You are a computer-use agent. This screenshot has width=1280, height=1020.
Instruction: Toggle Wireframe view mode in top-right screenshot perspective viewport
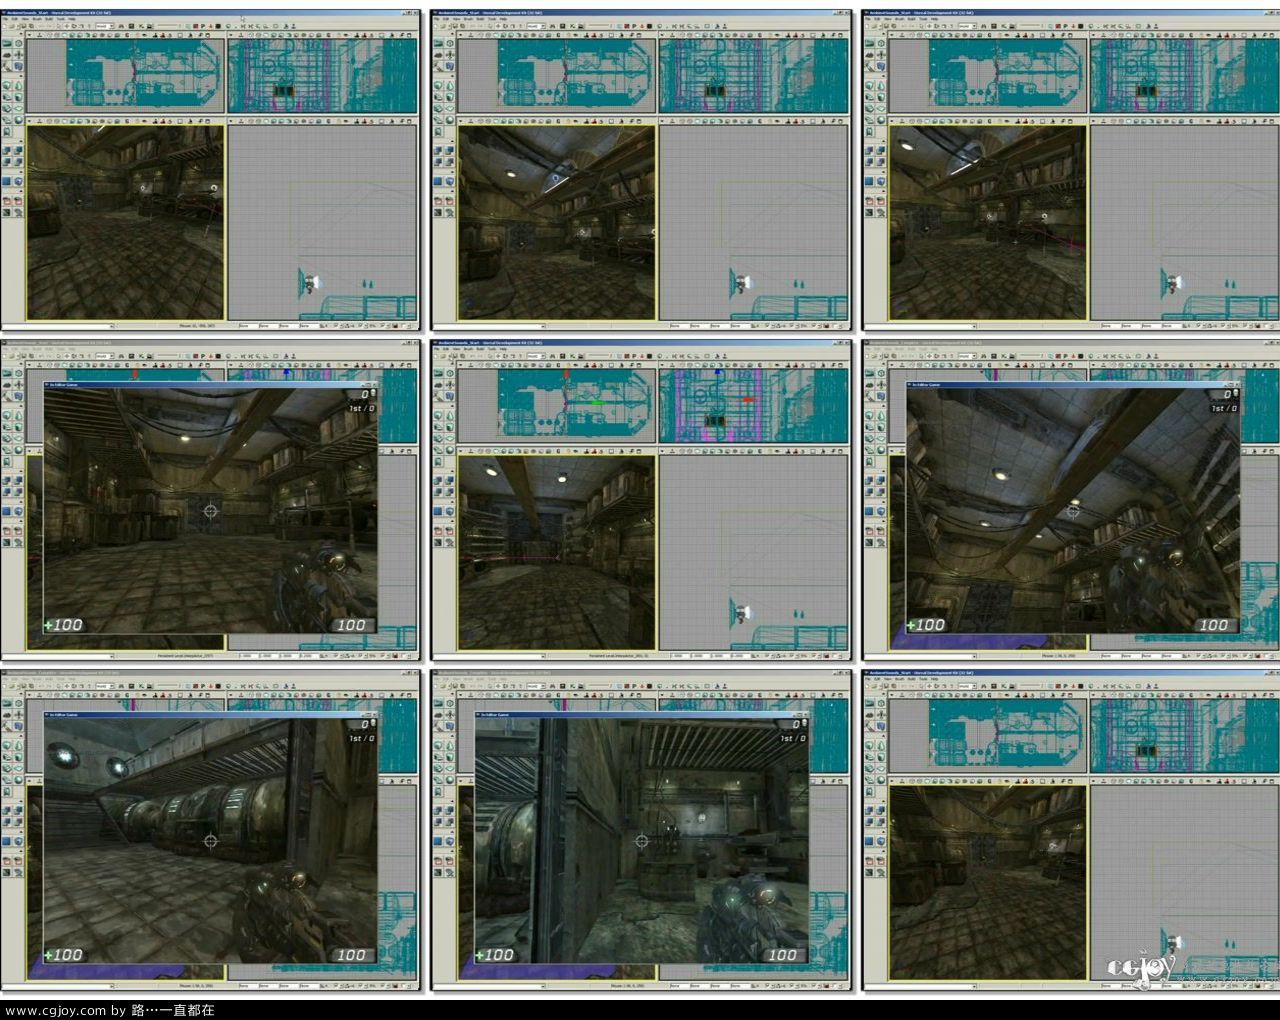click(x=920, y=121)
